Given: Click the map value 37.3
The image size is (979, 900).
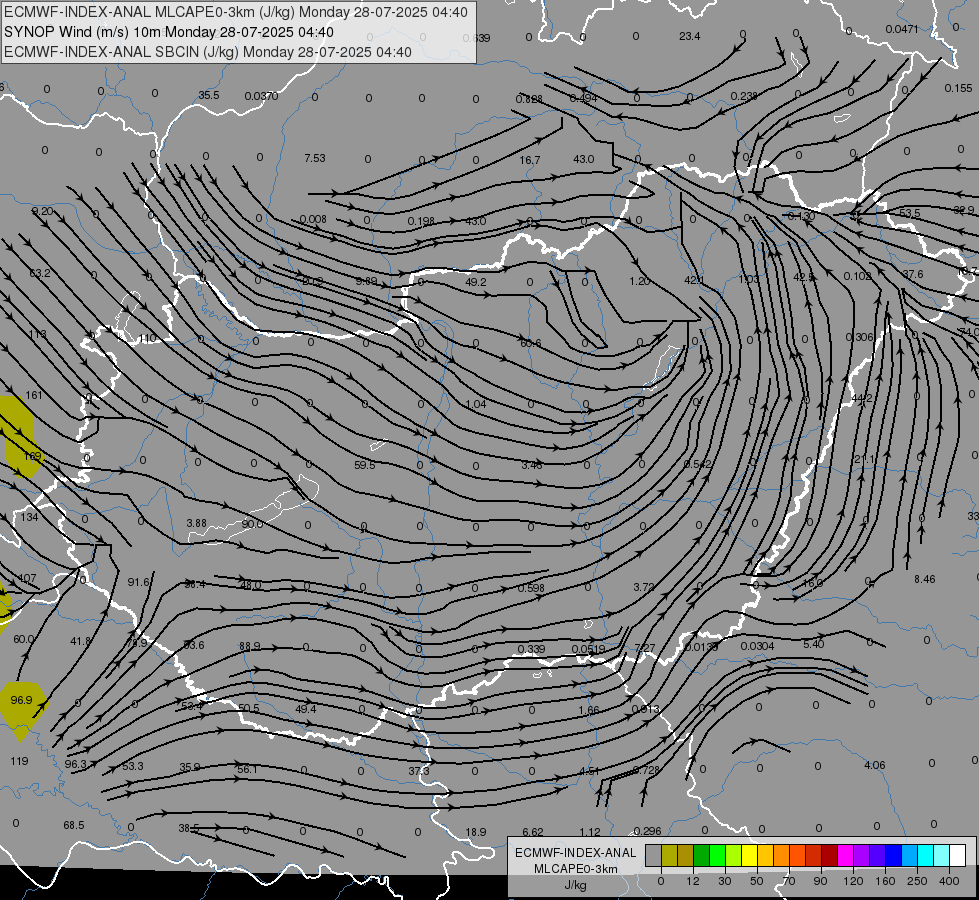Looking at the screenshot, I should (419, 771).
